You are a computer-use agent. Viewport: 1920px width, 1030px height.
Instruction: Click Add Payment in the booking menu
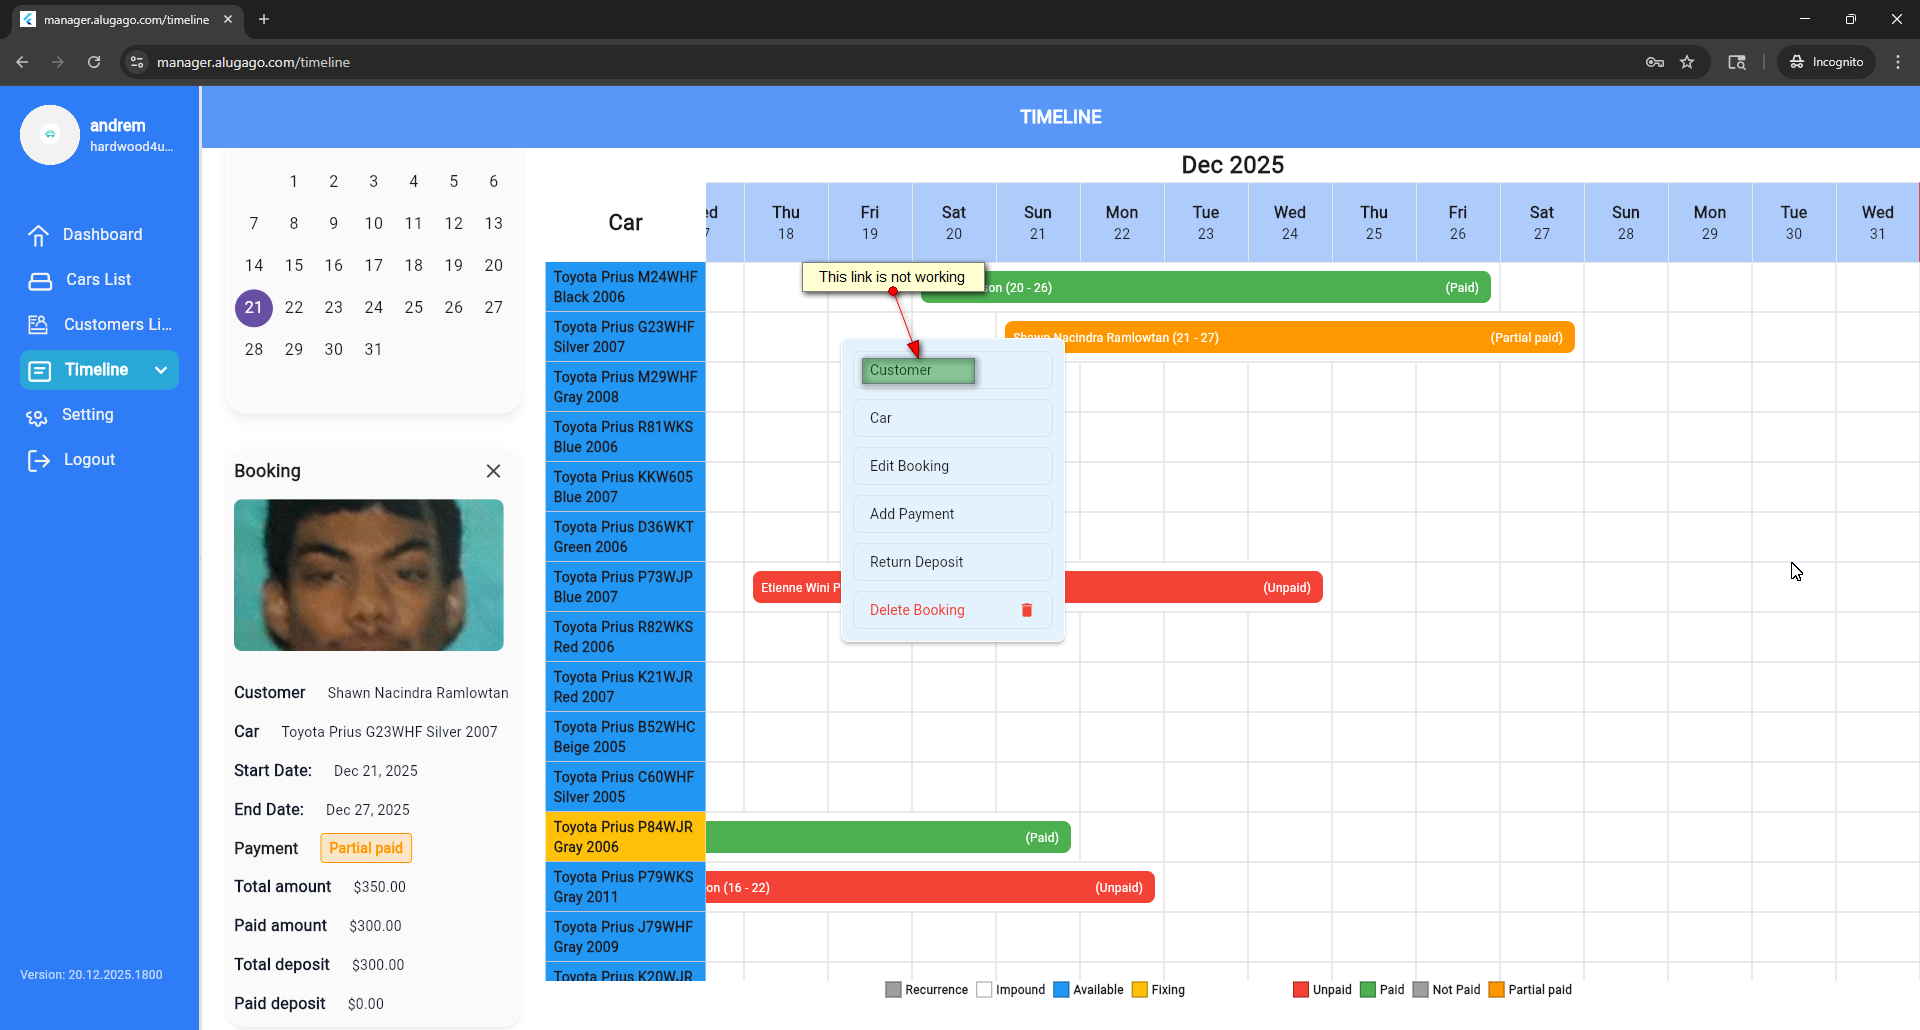[952, 514]
